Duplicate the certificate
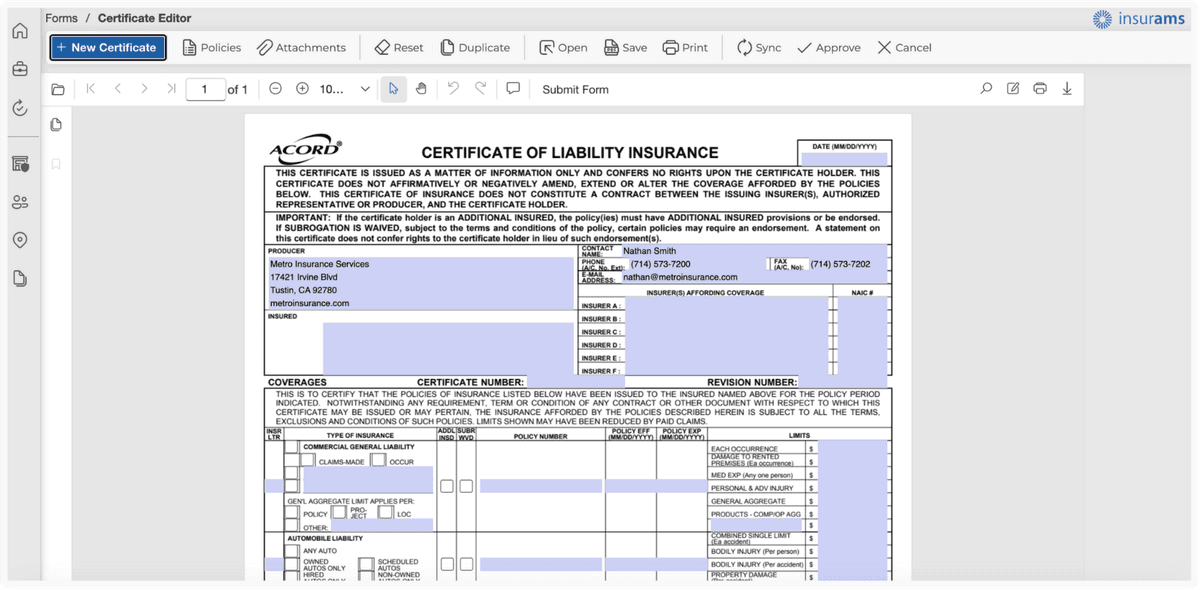 coord(475,47)
